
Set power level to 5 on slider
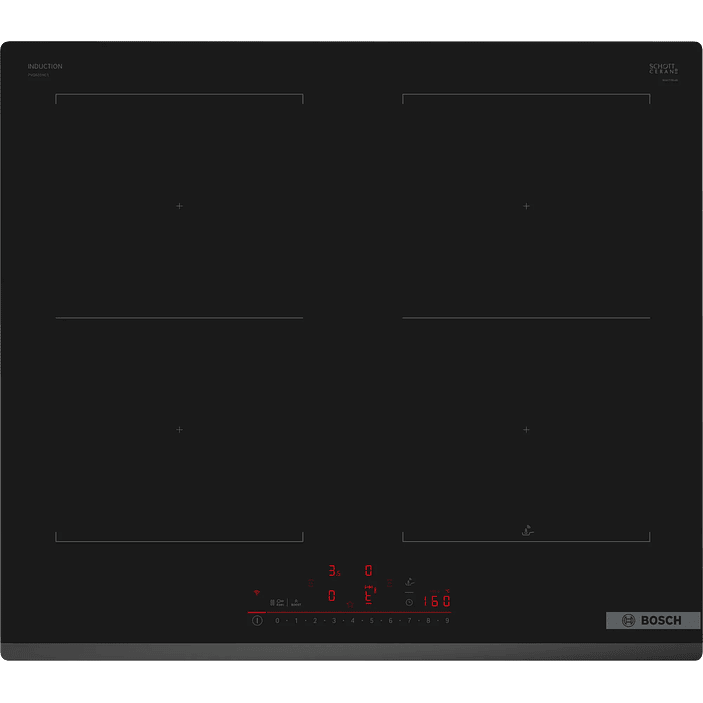[x=371, y=621]
